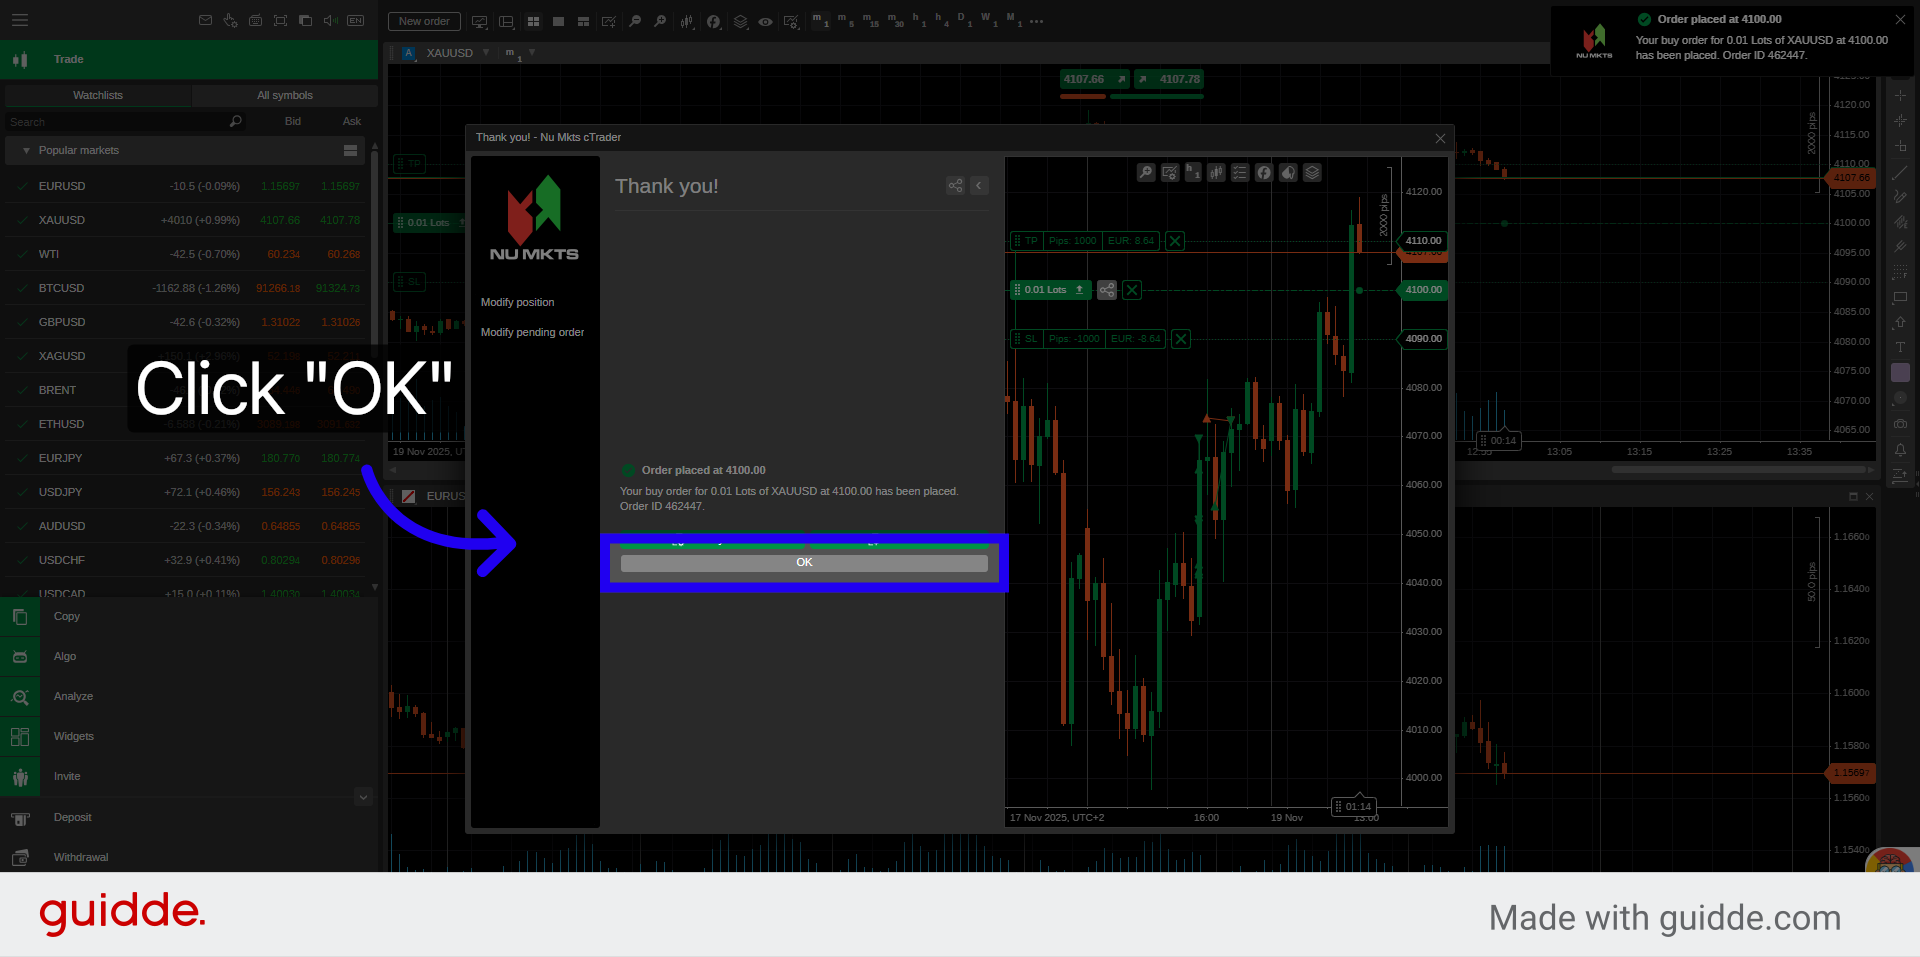Open the XAUUSD symbol dropdown
The image size is (1920, 957).
(x=487, y=53)
